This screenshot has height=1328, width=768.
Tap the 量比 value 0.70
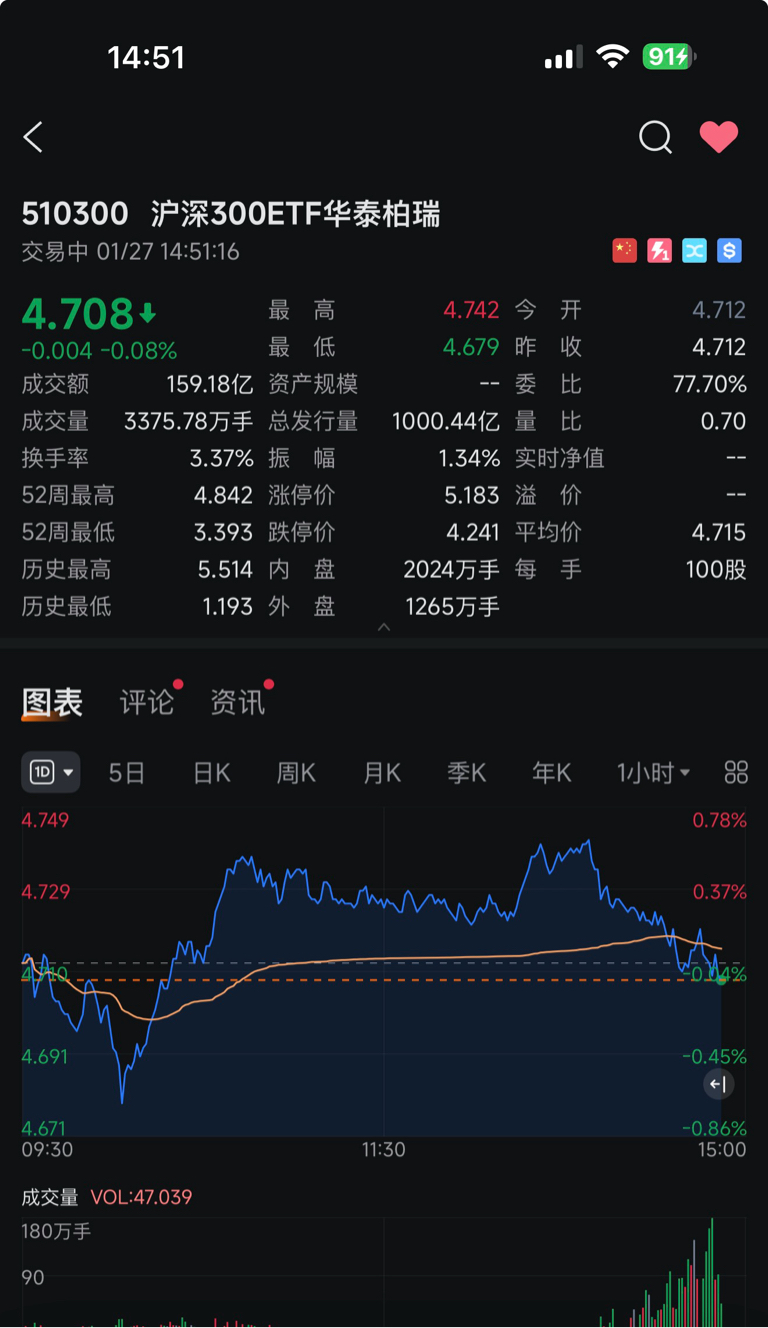pos(724,421)
